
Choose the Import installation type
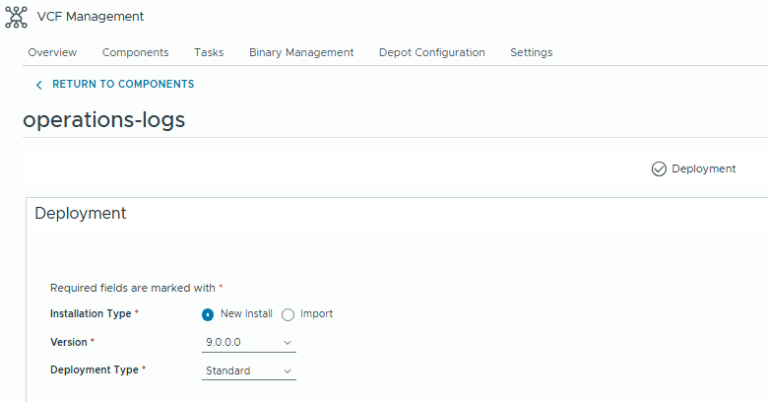point(288,314)
